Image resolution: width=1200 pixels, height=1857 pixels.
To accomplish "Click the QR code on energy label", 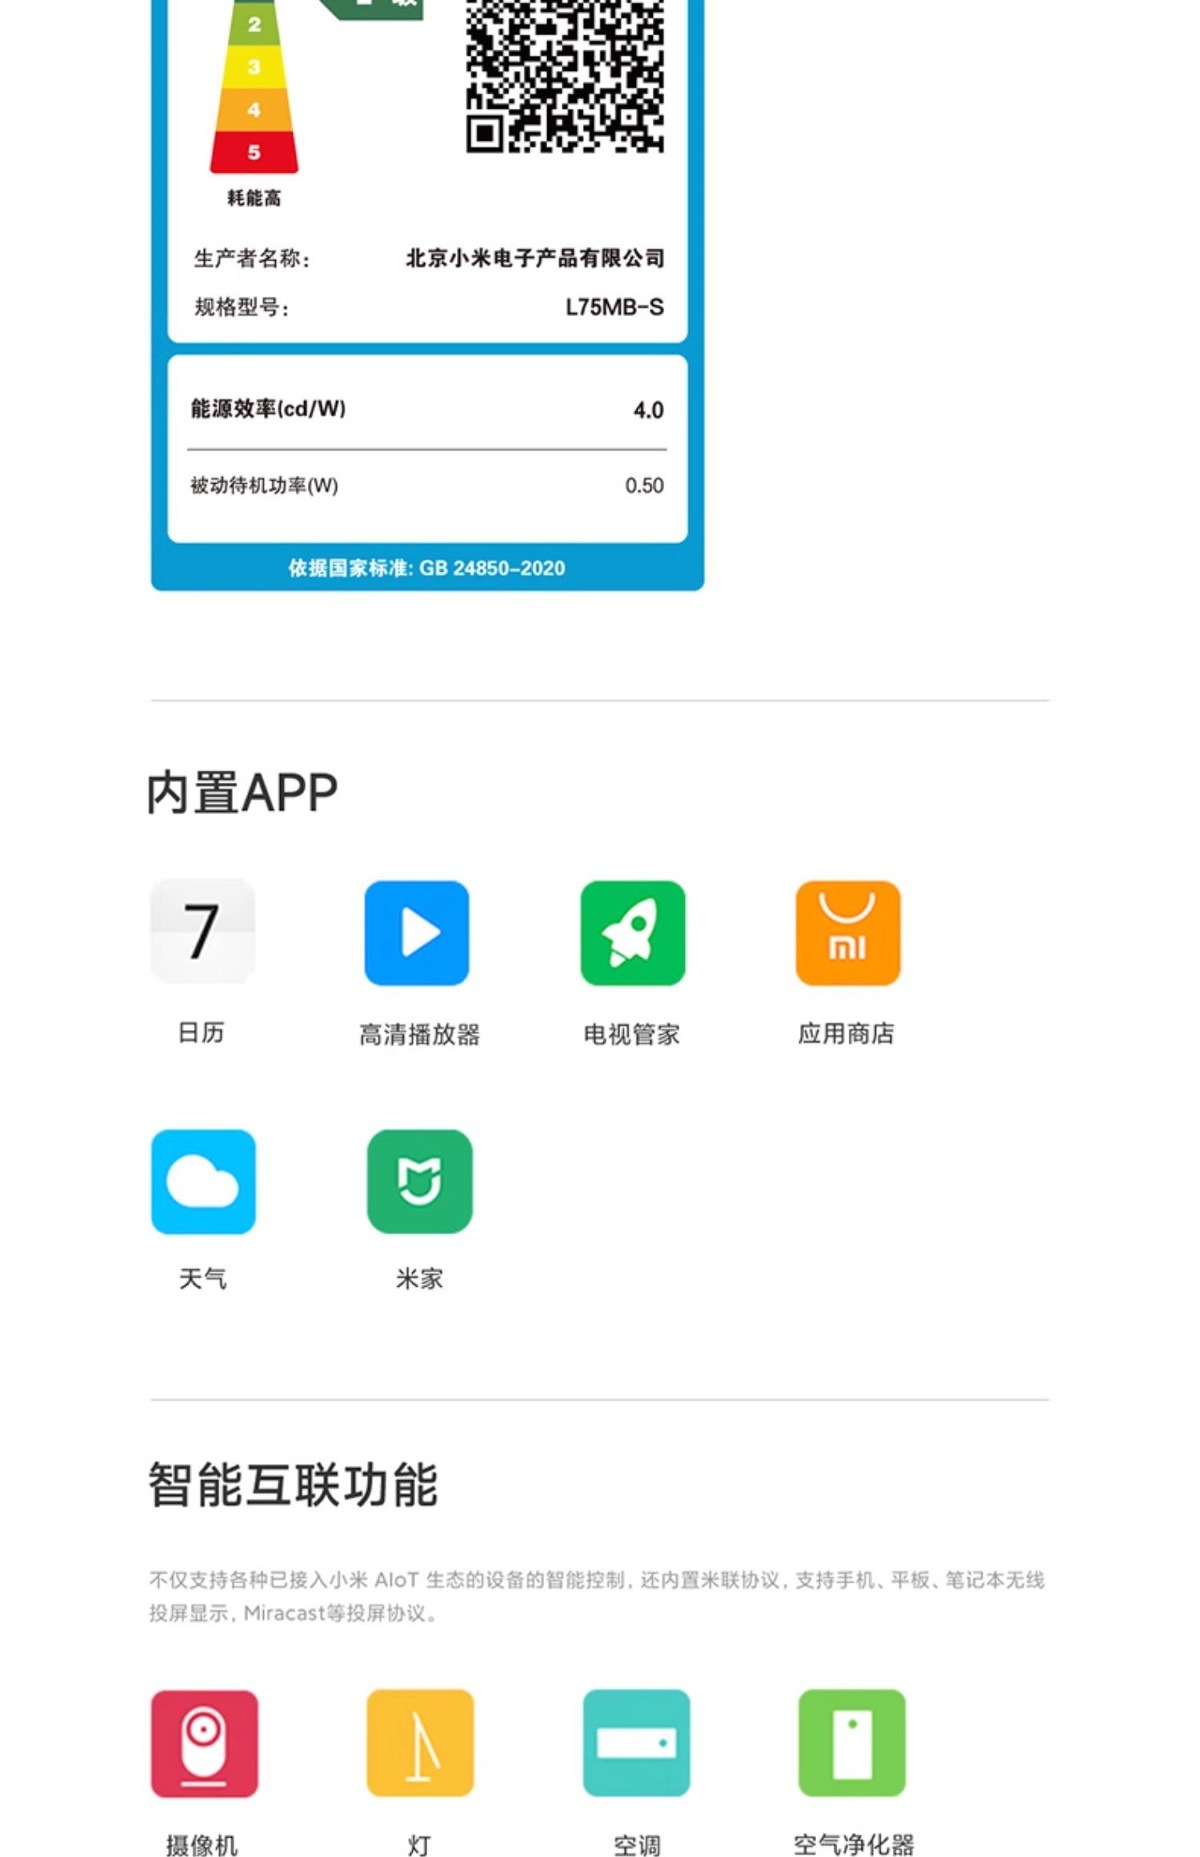I will coord(565,75).
